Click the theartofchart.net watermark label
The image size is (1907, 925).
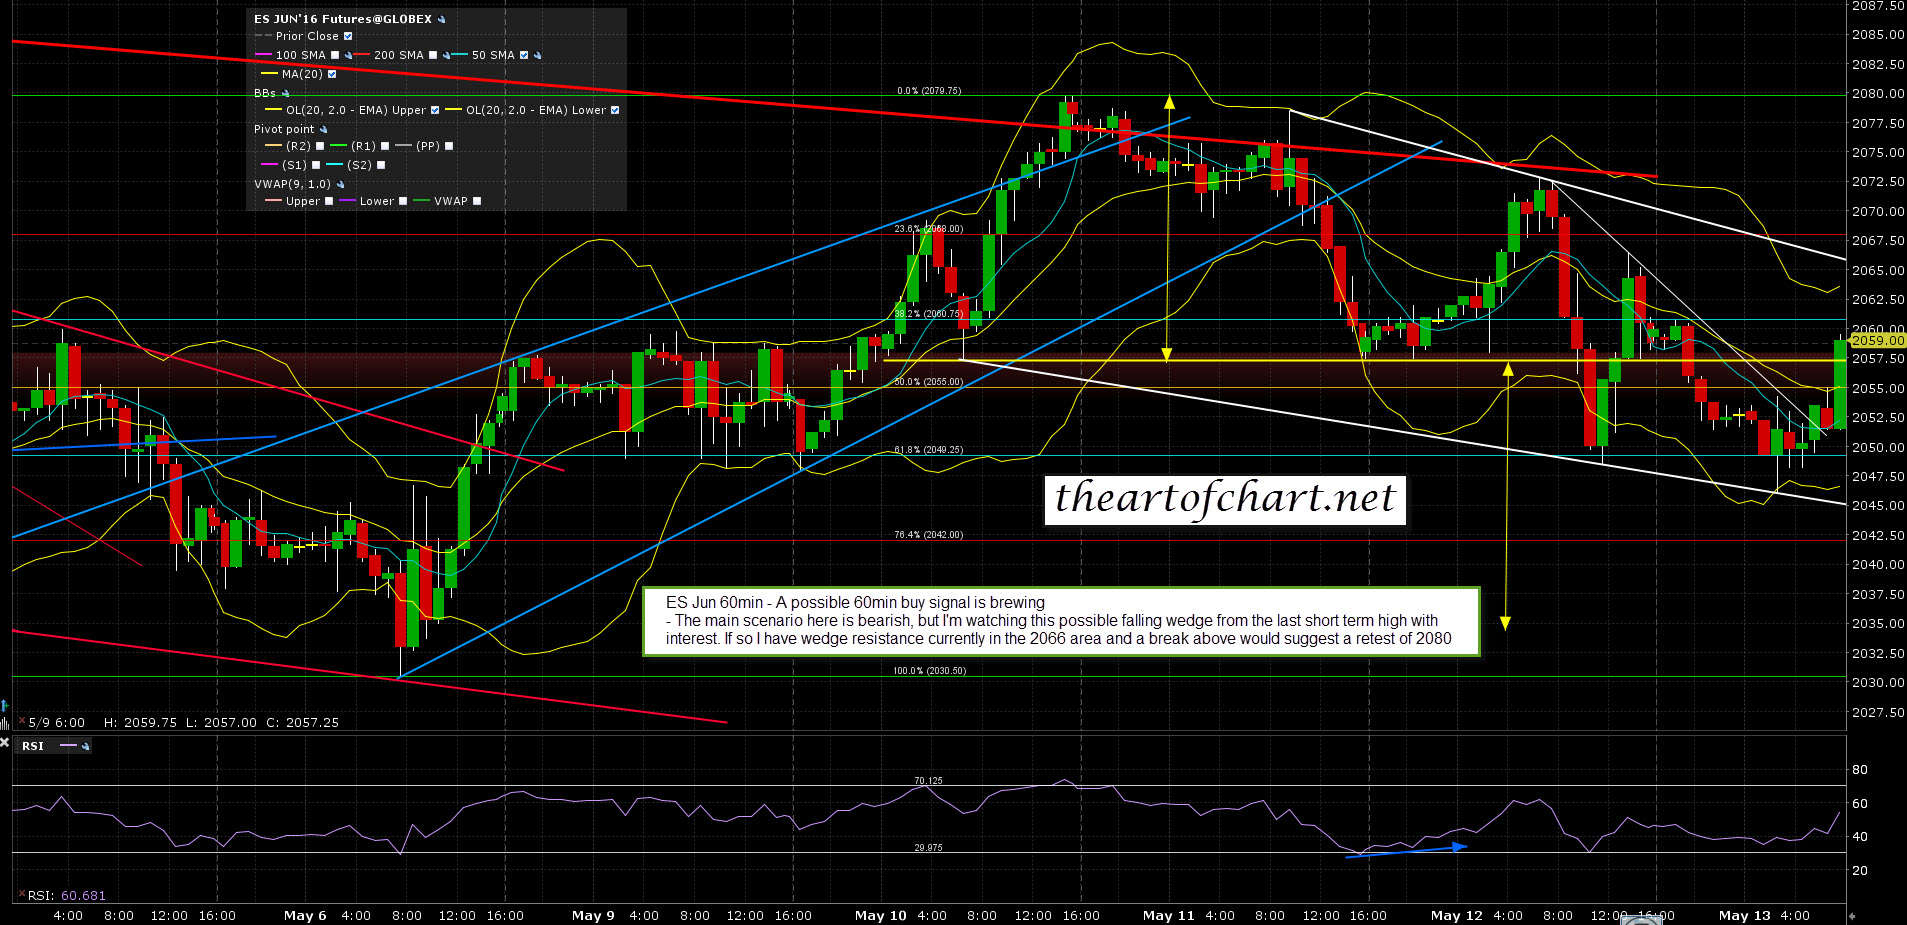click(1224, 498)
